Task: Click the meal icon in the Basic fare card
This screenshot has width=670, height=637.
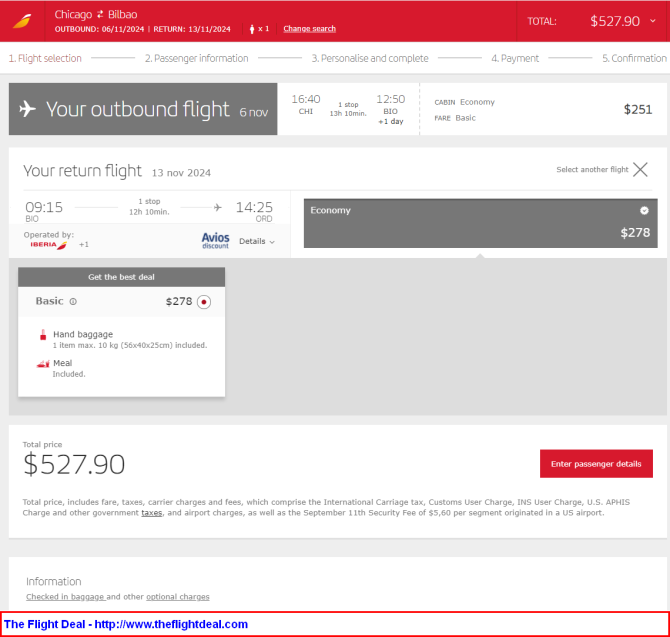Action: point(43,364)
